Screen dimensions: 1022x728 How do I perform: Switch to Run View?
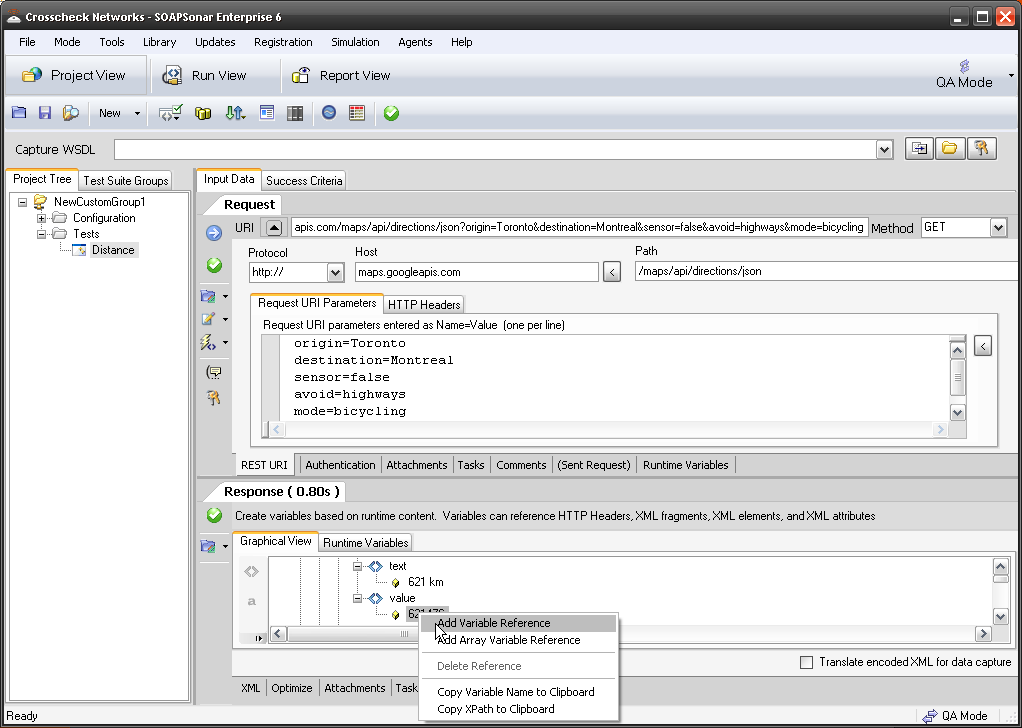click(206, 76)
